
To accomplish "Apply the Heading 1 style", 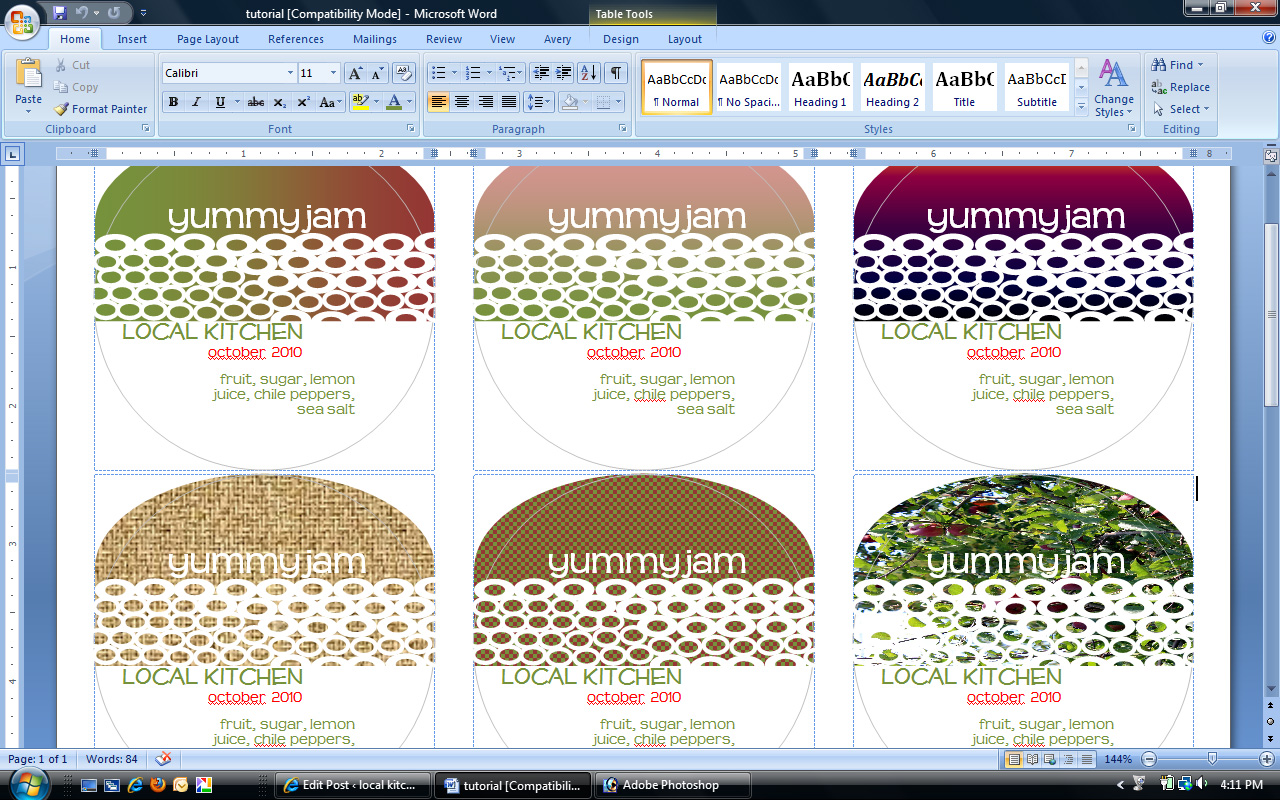I will pos(820,88).
